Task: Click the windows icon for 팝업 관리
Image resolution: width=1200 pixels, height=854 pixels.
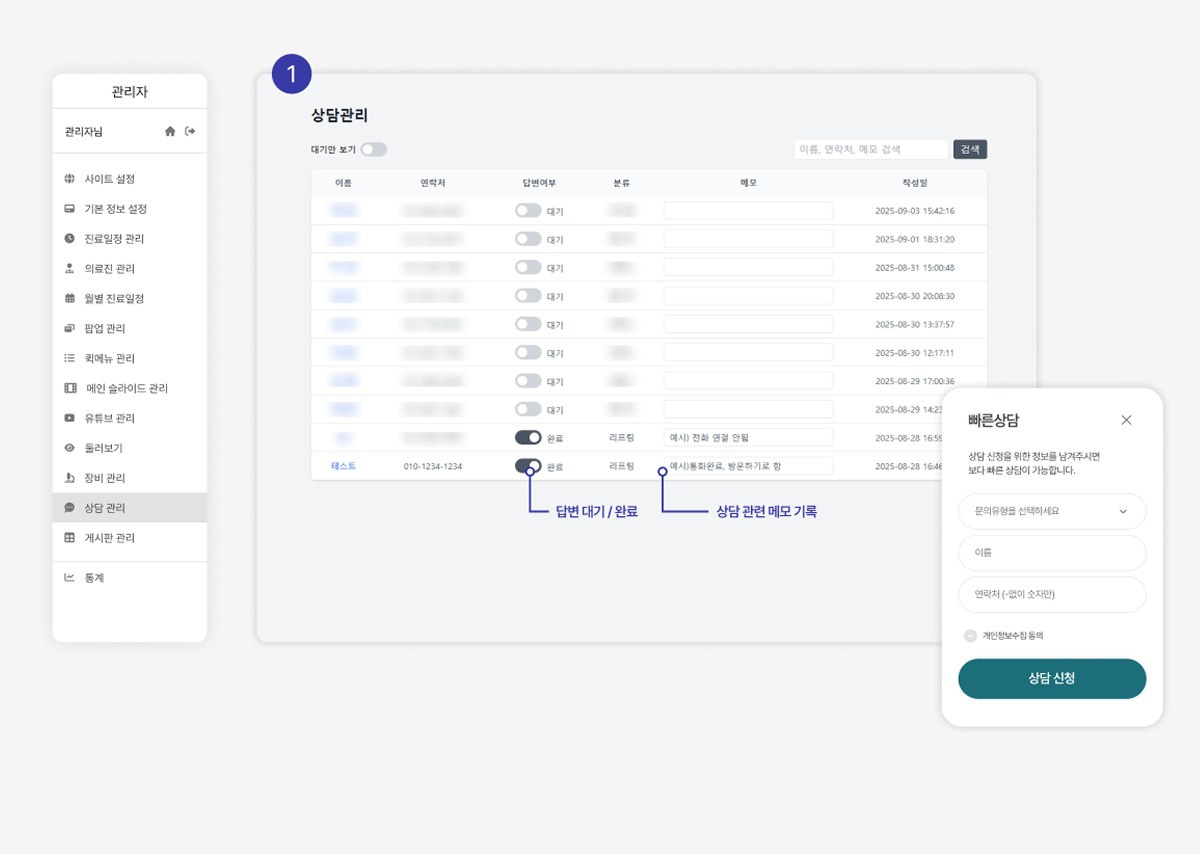Action: 69,329
